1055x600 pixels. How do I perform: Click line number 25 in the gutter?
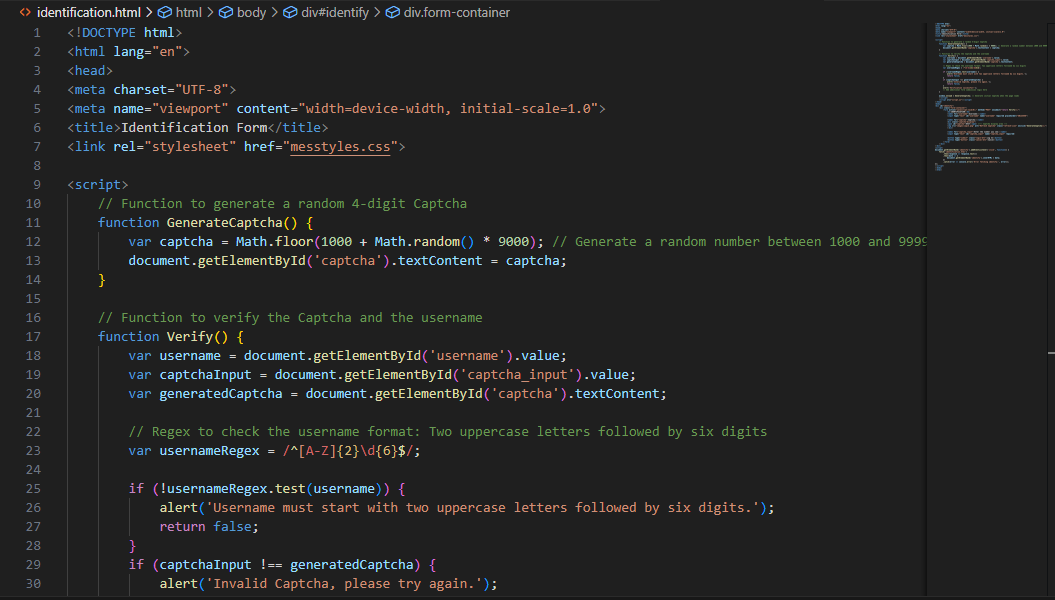[33, 488]
